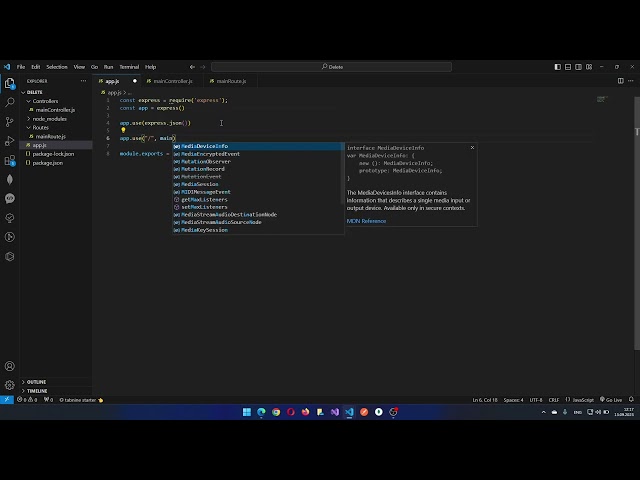Open MDN Reference link
Viewport: 640px width, 480px height.
366,221
